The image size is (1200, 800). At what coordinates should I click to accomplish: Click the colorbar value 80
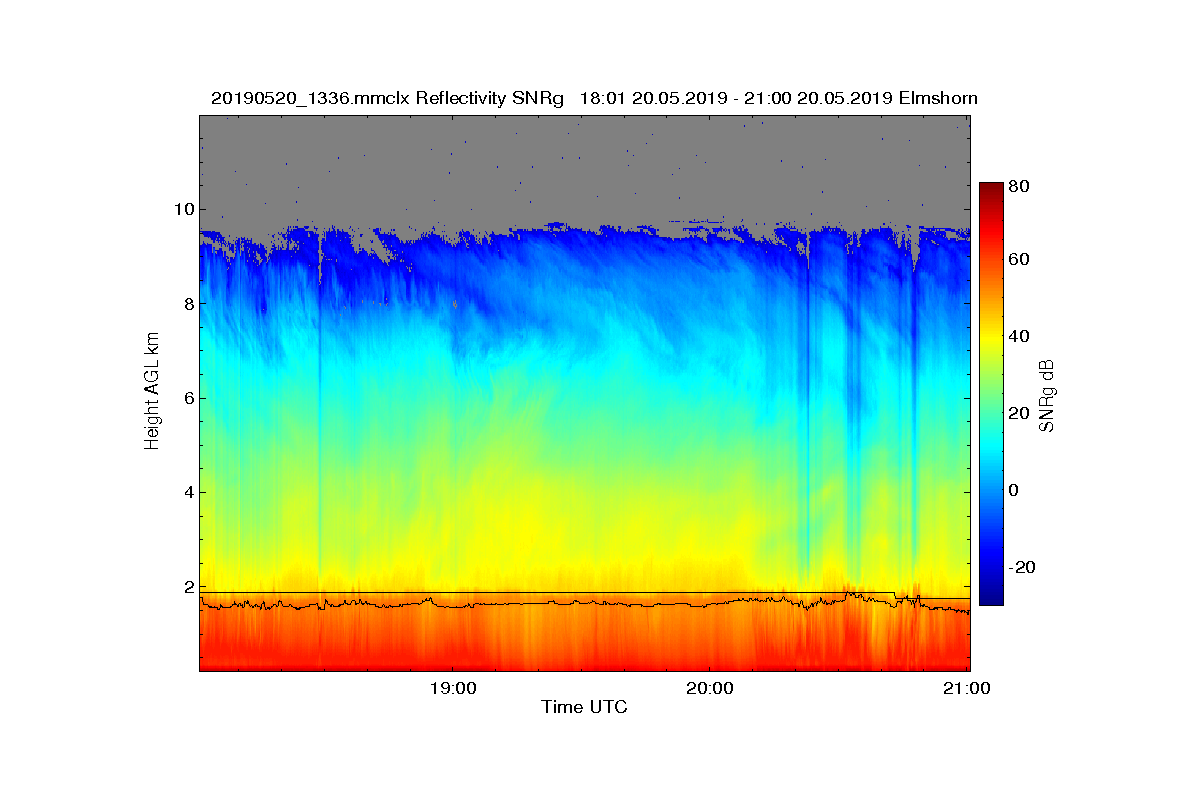pyautogui.click(x=1020, y=185)
